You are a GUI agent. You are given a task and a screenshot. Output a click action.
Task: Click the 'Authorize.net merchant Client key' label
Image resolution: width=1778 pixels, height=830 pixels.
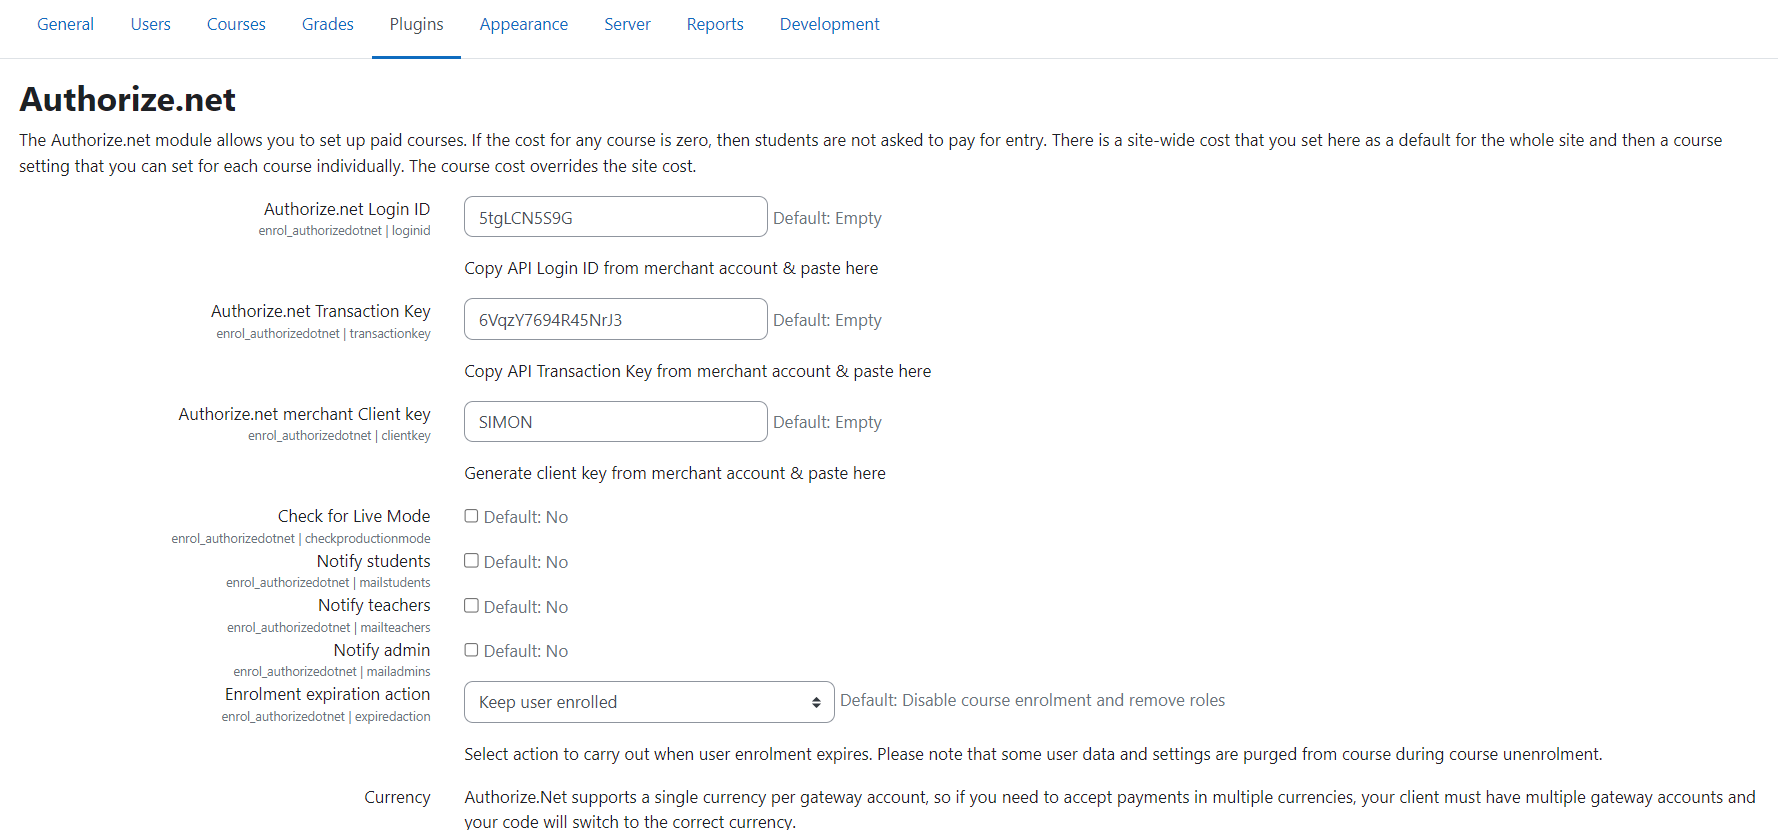304,414
